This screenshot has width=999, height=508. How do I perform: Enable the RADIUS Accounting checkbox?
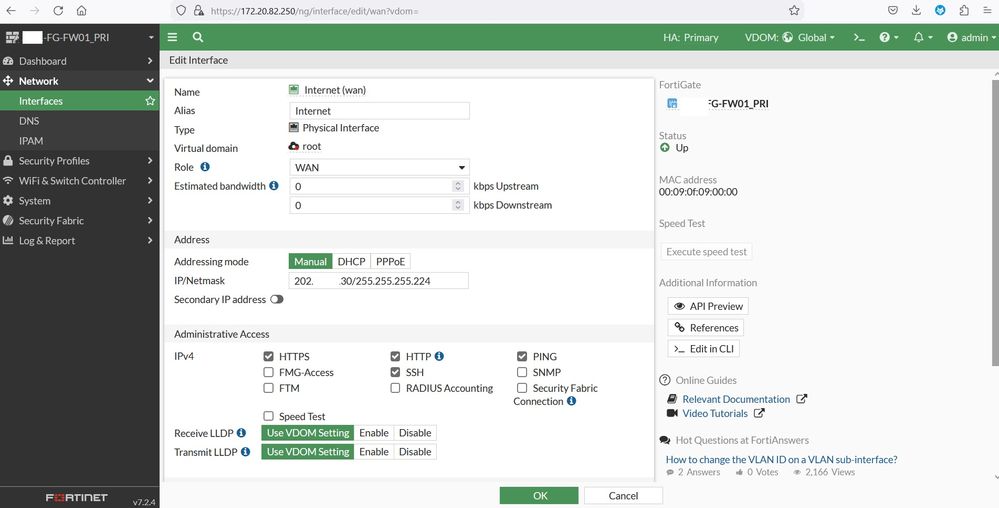pyautogui.click(x=396, y=388)
